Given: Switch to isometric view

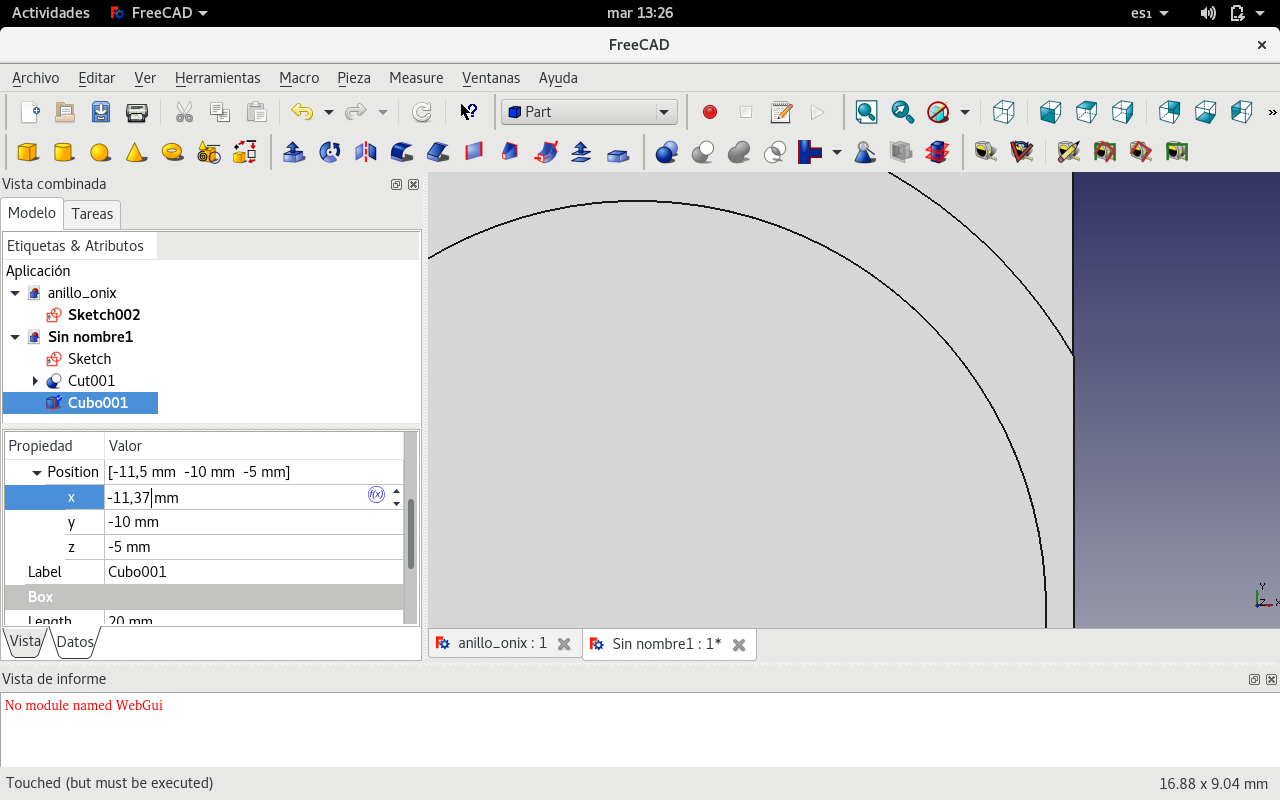Looking at the screenshot, I should pos(1004,112).
